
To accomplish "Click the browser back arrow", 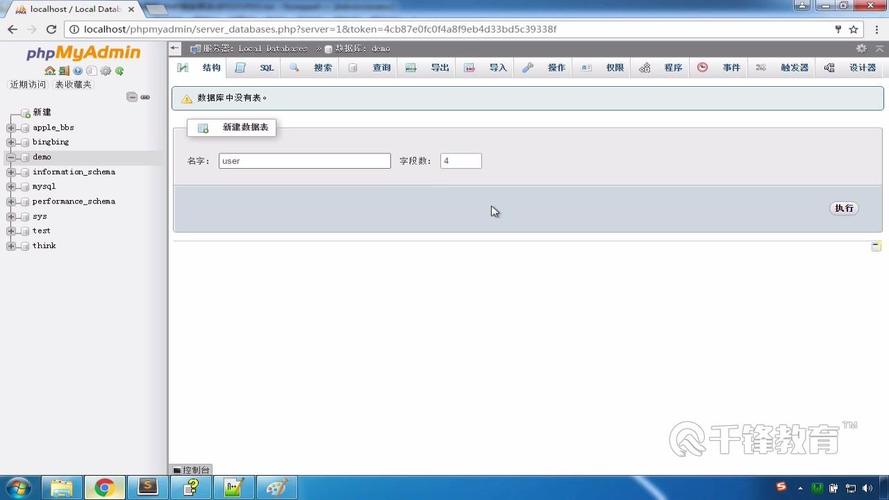I will tap(12, 29).
